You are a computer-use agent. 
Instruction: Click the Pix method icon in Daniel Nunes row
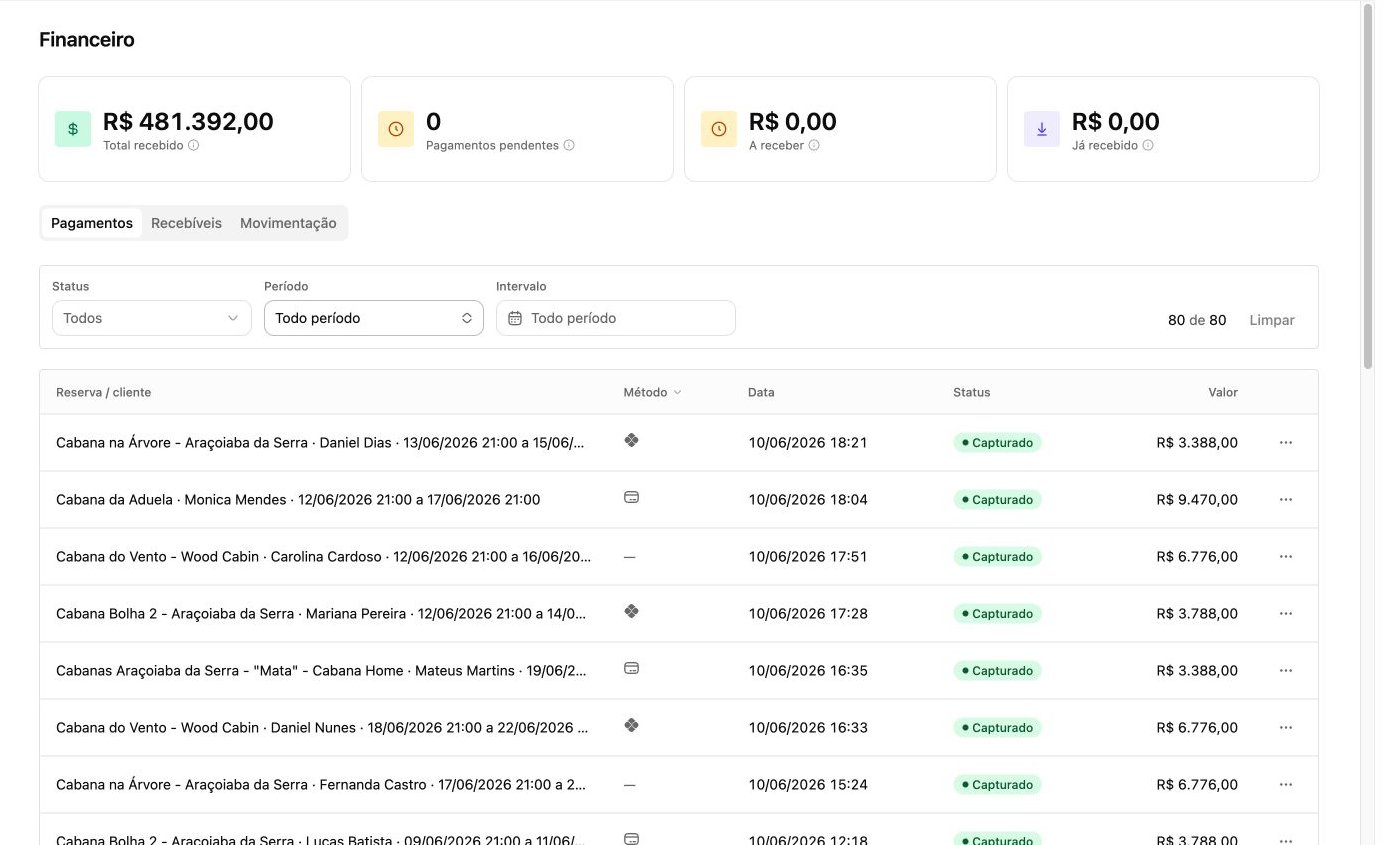pyautogui.click(x=631, y=725)
